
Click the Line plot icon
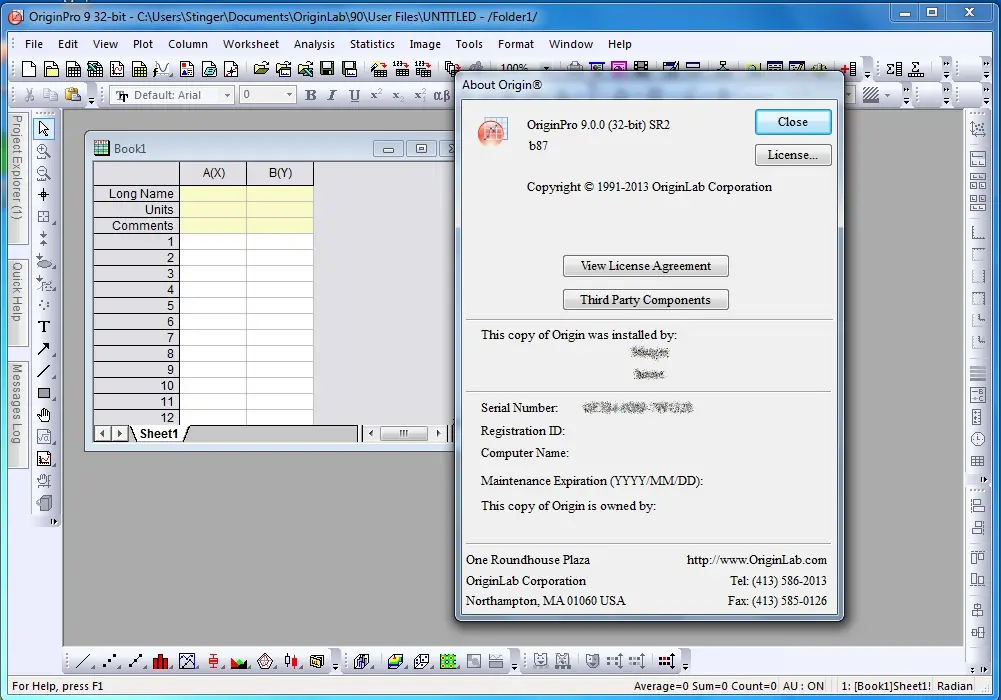(x=83, y=662)
